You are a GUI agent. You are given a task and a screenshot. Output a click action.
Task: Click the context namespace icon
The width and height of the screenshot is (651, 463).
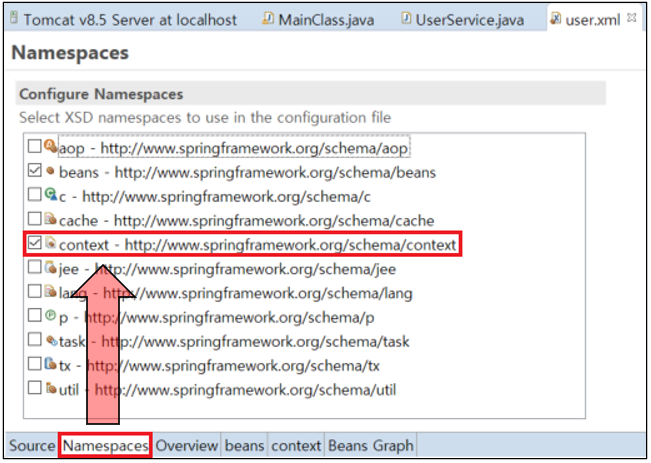(x=51, y=243)
